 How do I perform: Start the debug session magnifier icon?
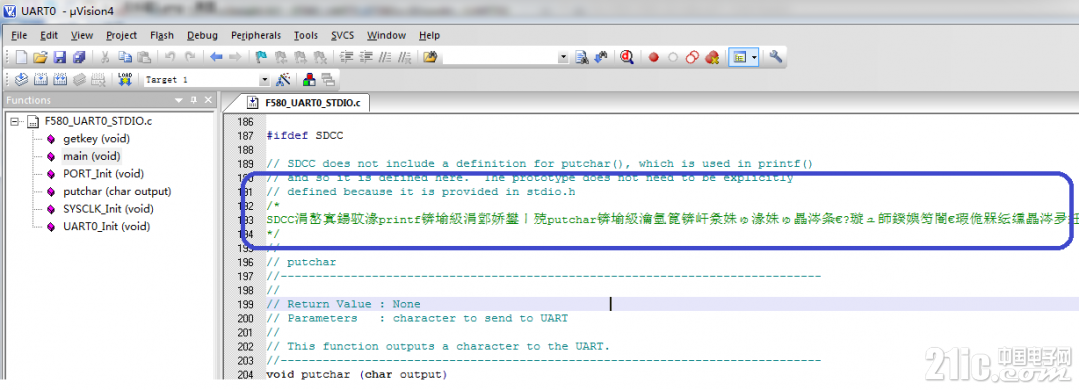coord(626,57)
